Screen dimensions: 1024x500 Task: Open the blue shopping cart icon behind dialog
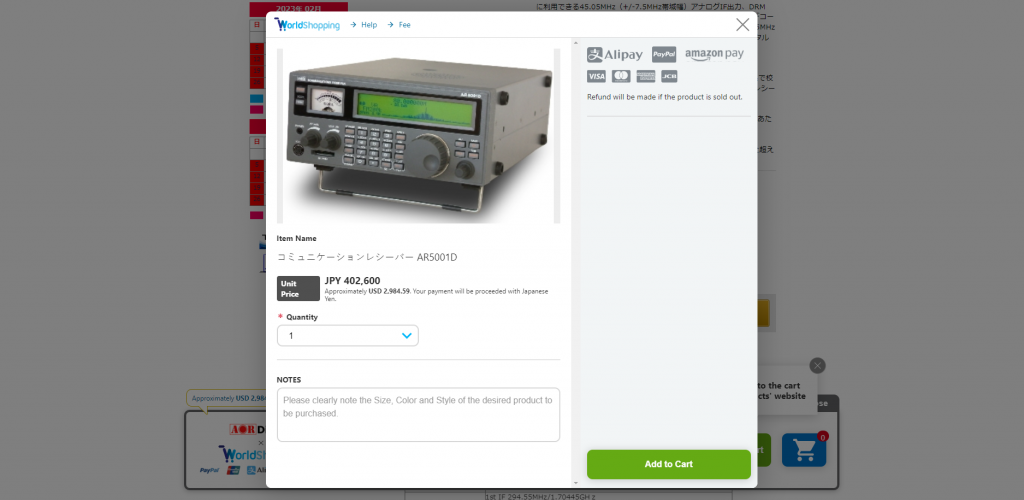pyautogui.click(x=804, y=450)
